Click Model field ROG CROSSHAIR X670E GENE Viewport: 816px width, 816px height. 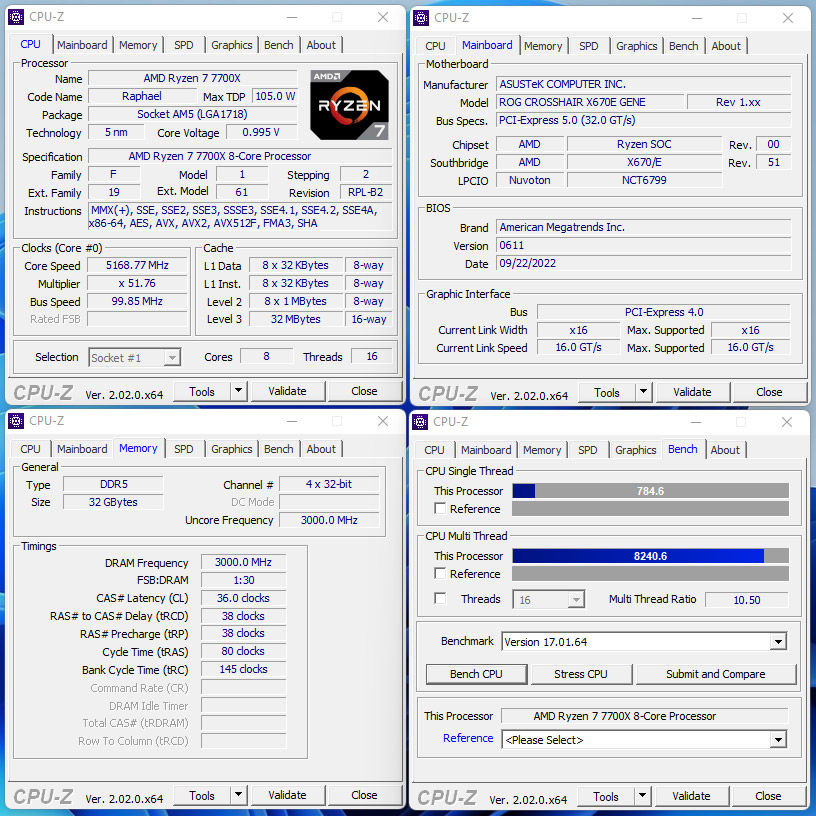pyautogui.click(x=590, y=102)
